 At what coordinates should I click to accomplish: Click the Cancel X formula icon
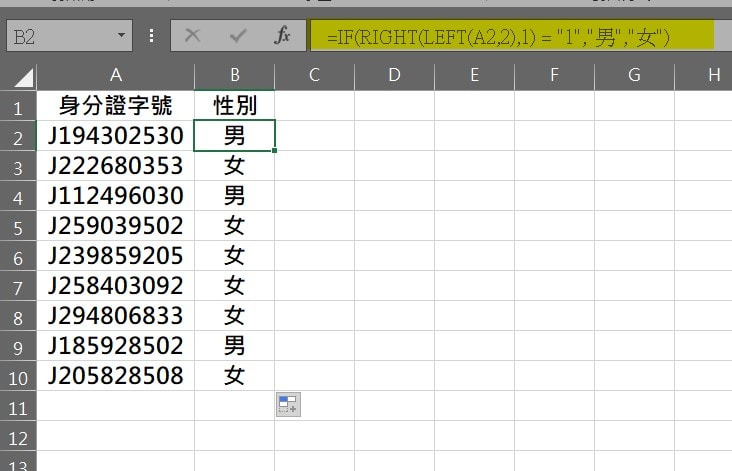[x=193, y=36]
